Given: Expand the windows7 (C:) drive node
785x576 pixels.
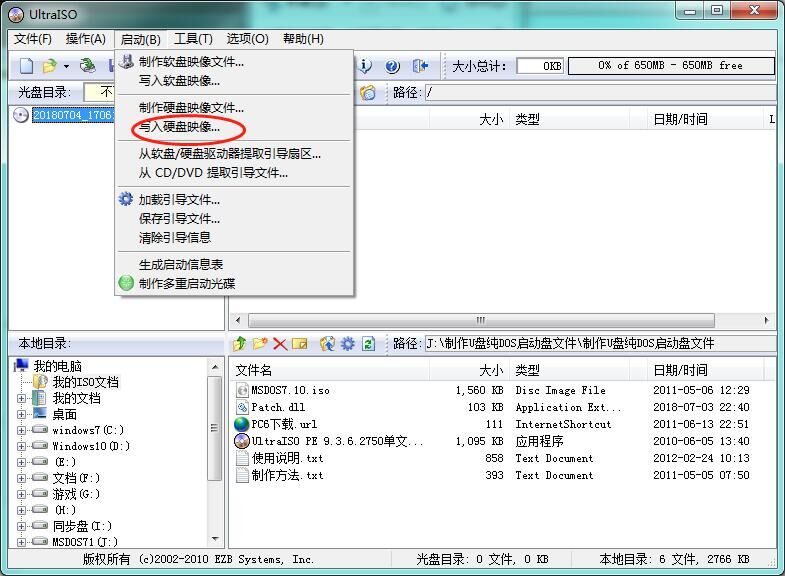Looking at the screenshot, I should coord(21,430).
